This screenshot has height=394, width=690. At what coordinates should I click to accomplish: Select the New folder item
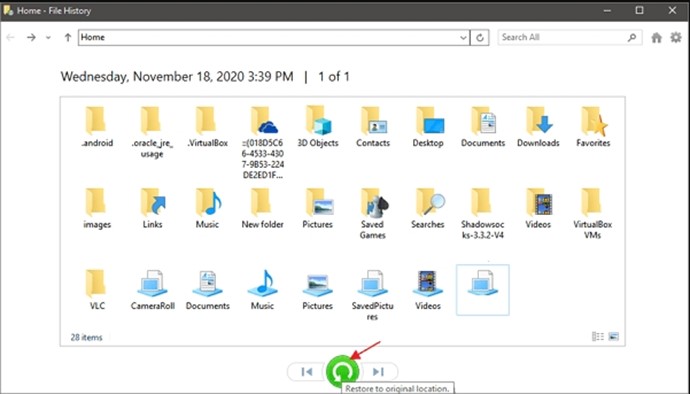point(262,208)
